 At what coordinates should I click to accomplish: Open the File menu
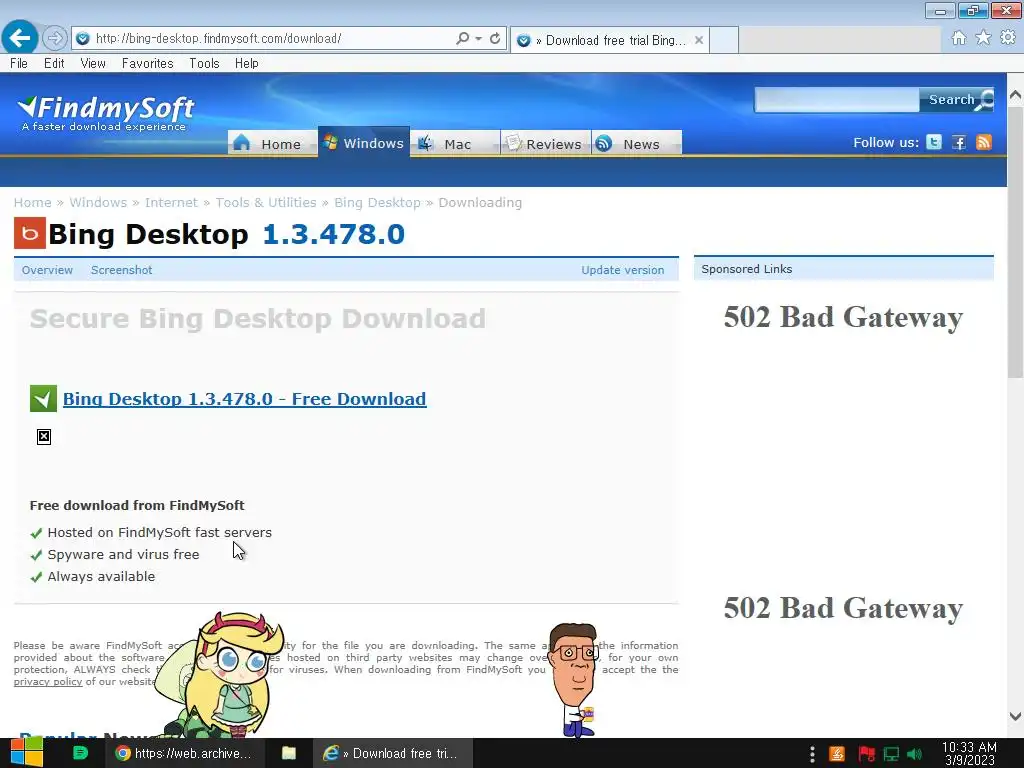(19, 63)
